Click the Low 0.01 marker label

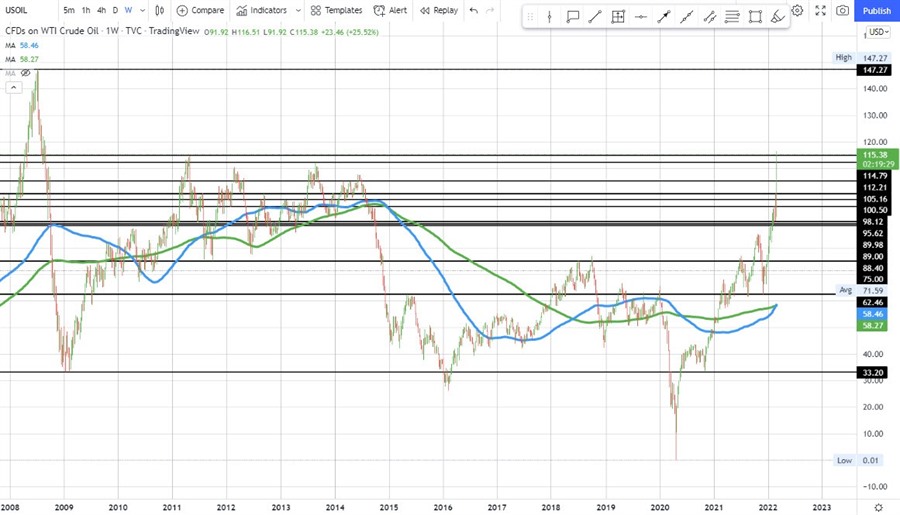858,460
